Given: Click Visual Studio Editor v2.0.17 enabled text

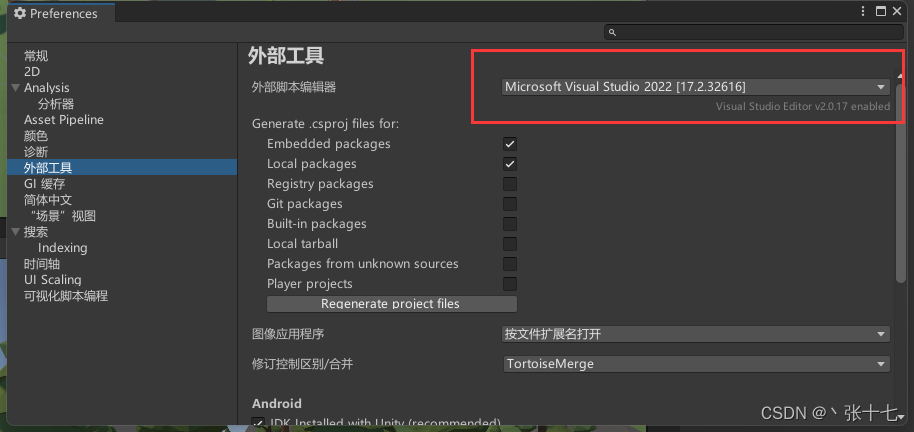Looking at the screenshot, I should coord(803,106).
